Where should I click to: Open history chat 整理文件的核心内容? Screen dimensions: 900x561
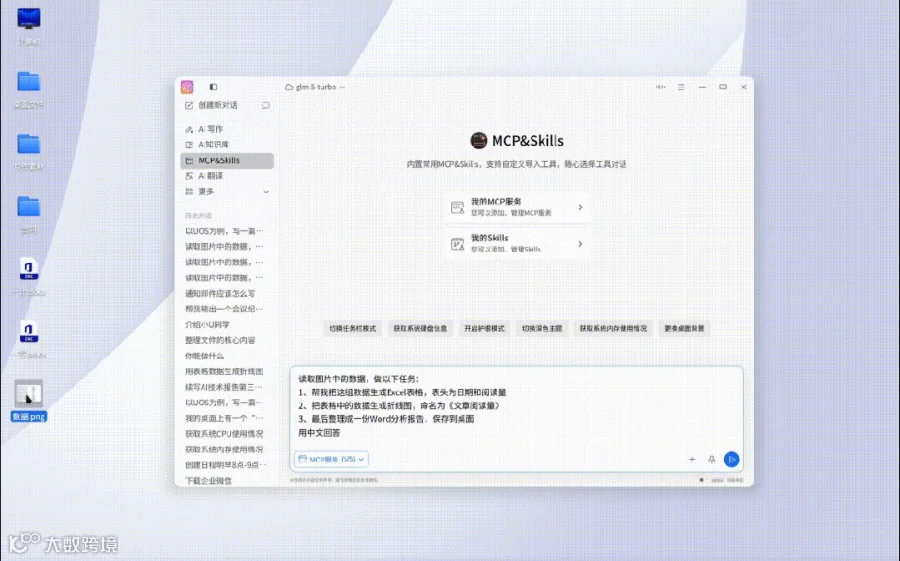(220, 340)
